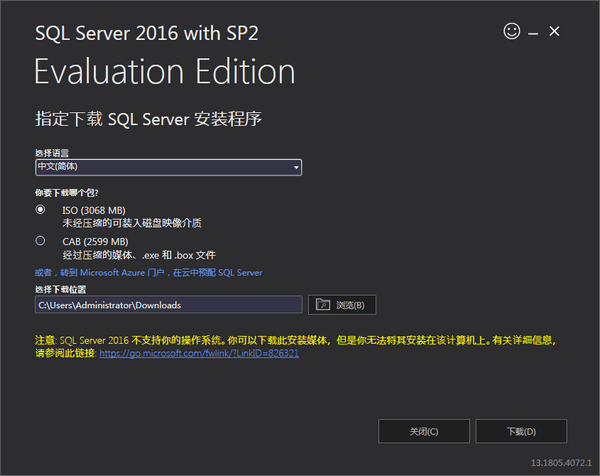Click the smiley feedback icon

512,31
